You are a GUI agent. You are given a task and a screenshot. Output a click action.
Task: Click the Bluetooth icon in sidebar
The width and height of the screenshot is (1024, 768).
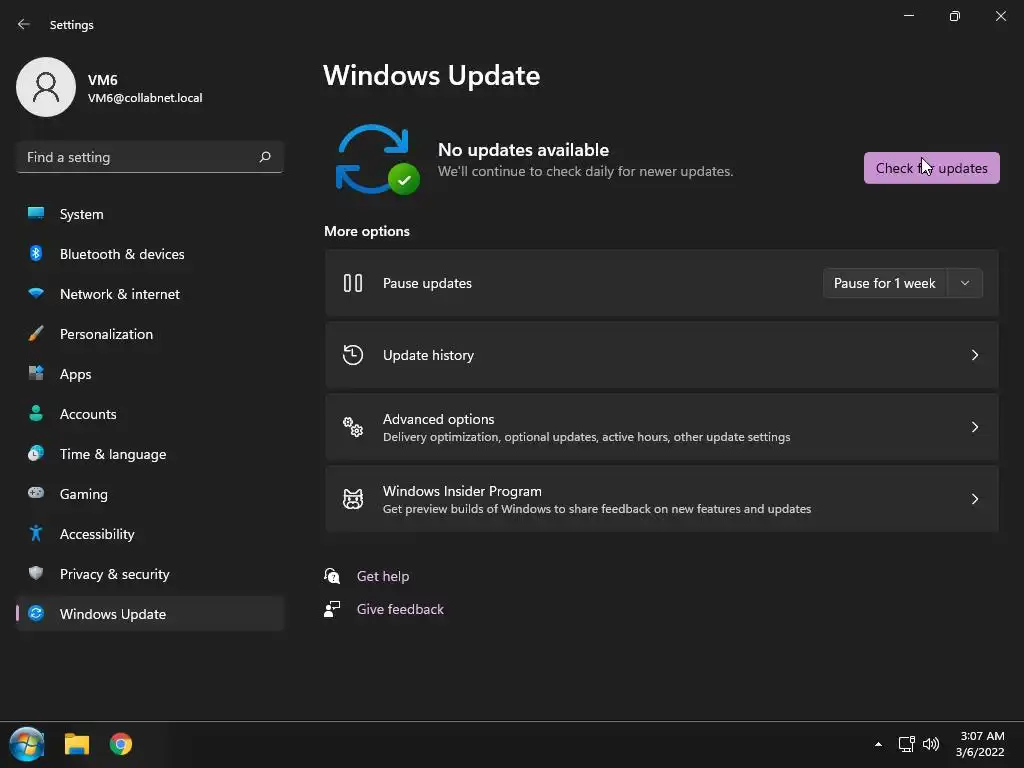36,253
